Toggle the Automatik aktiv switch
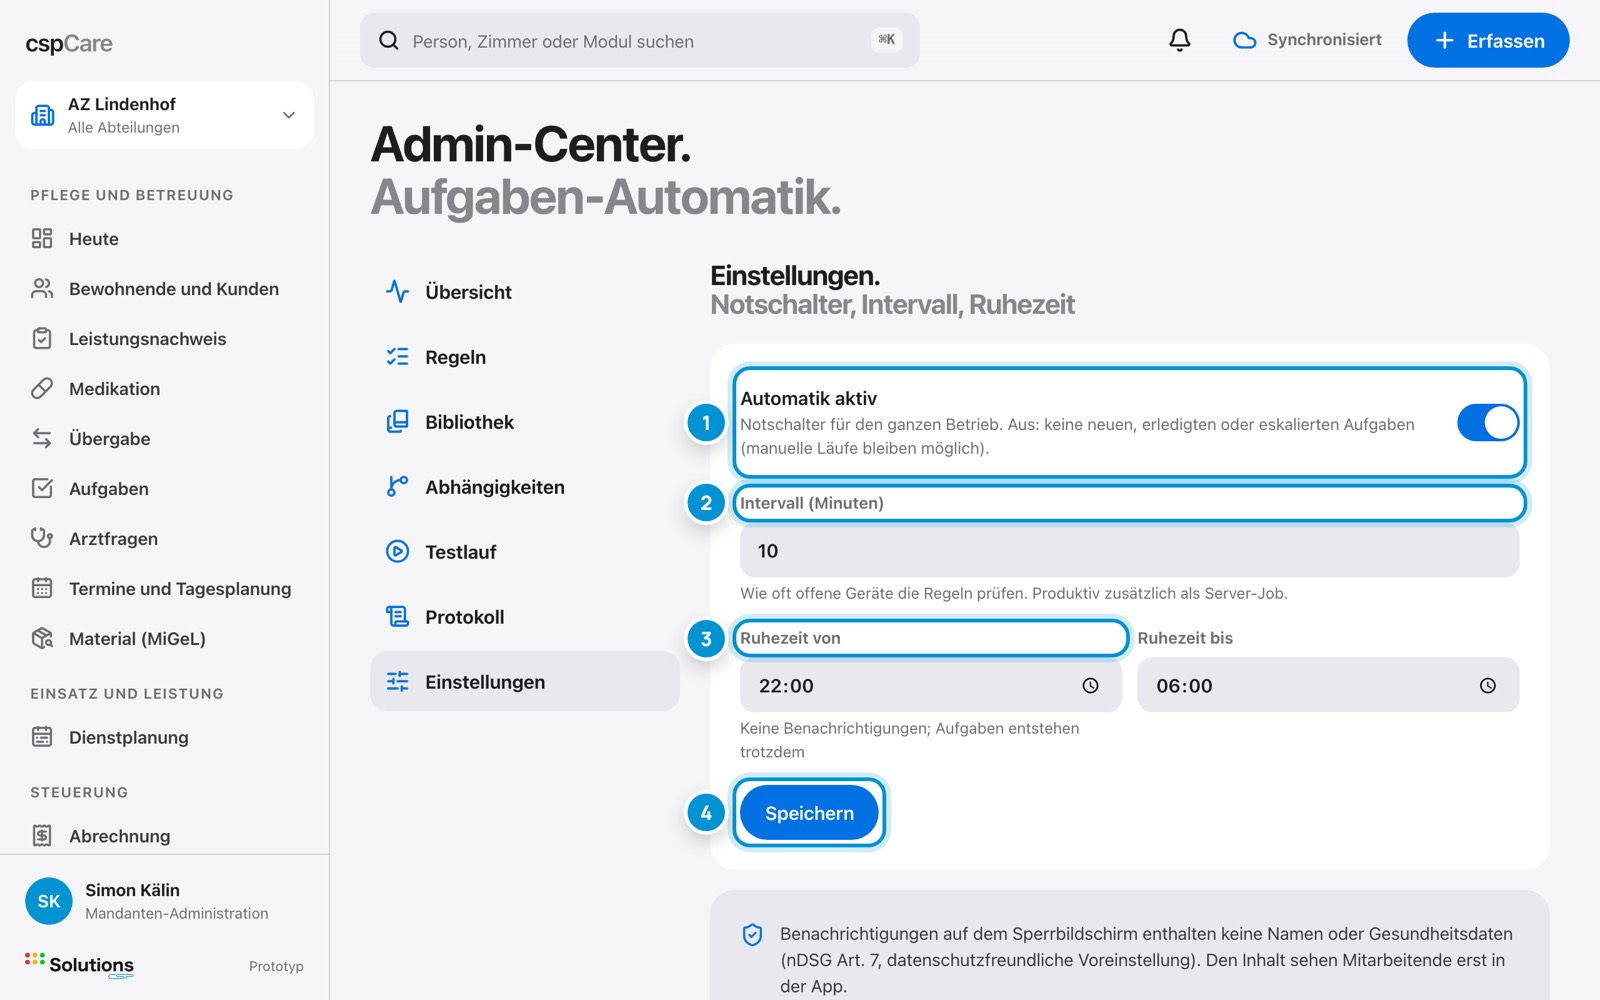The image size is (1600, 1000). pyautogui.click(x=1488, y=423)
